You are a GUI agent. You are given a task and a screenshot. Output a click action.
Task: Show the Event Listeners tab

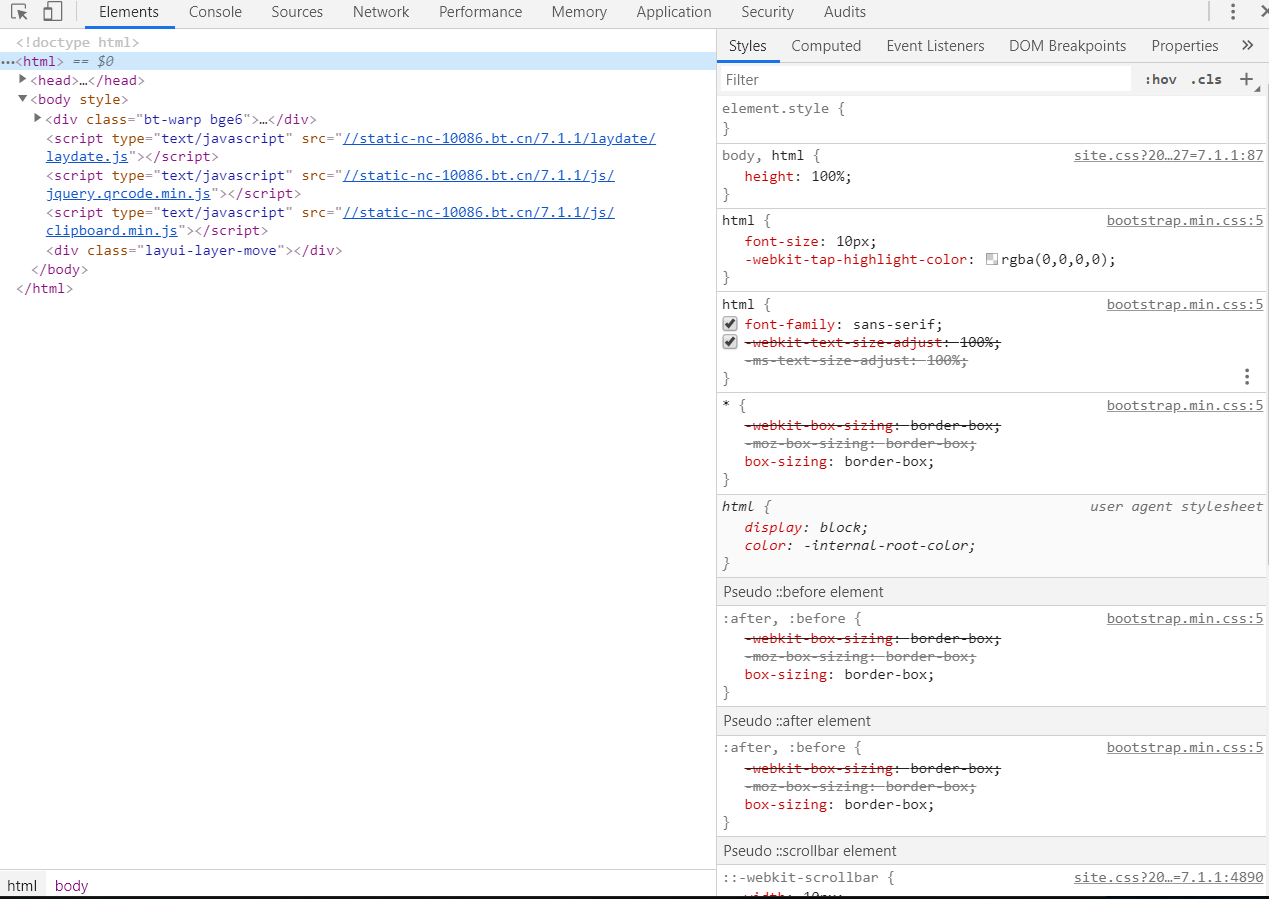coord(935,46)
